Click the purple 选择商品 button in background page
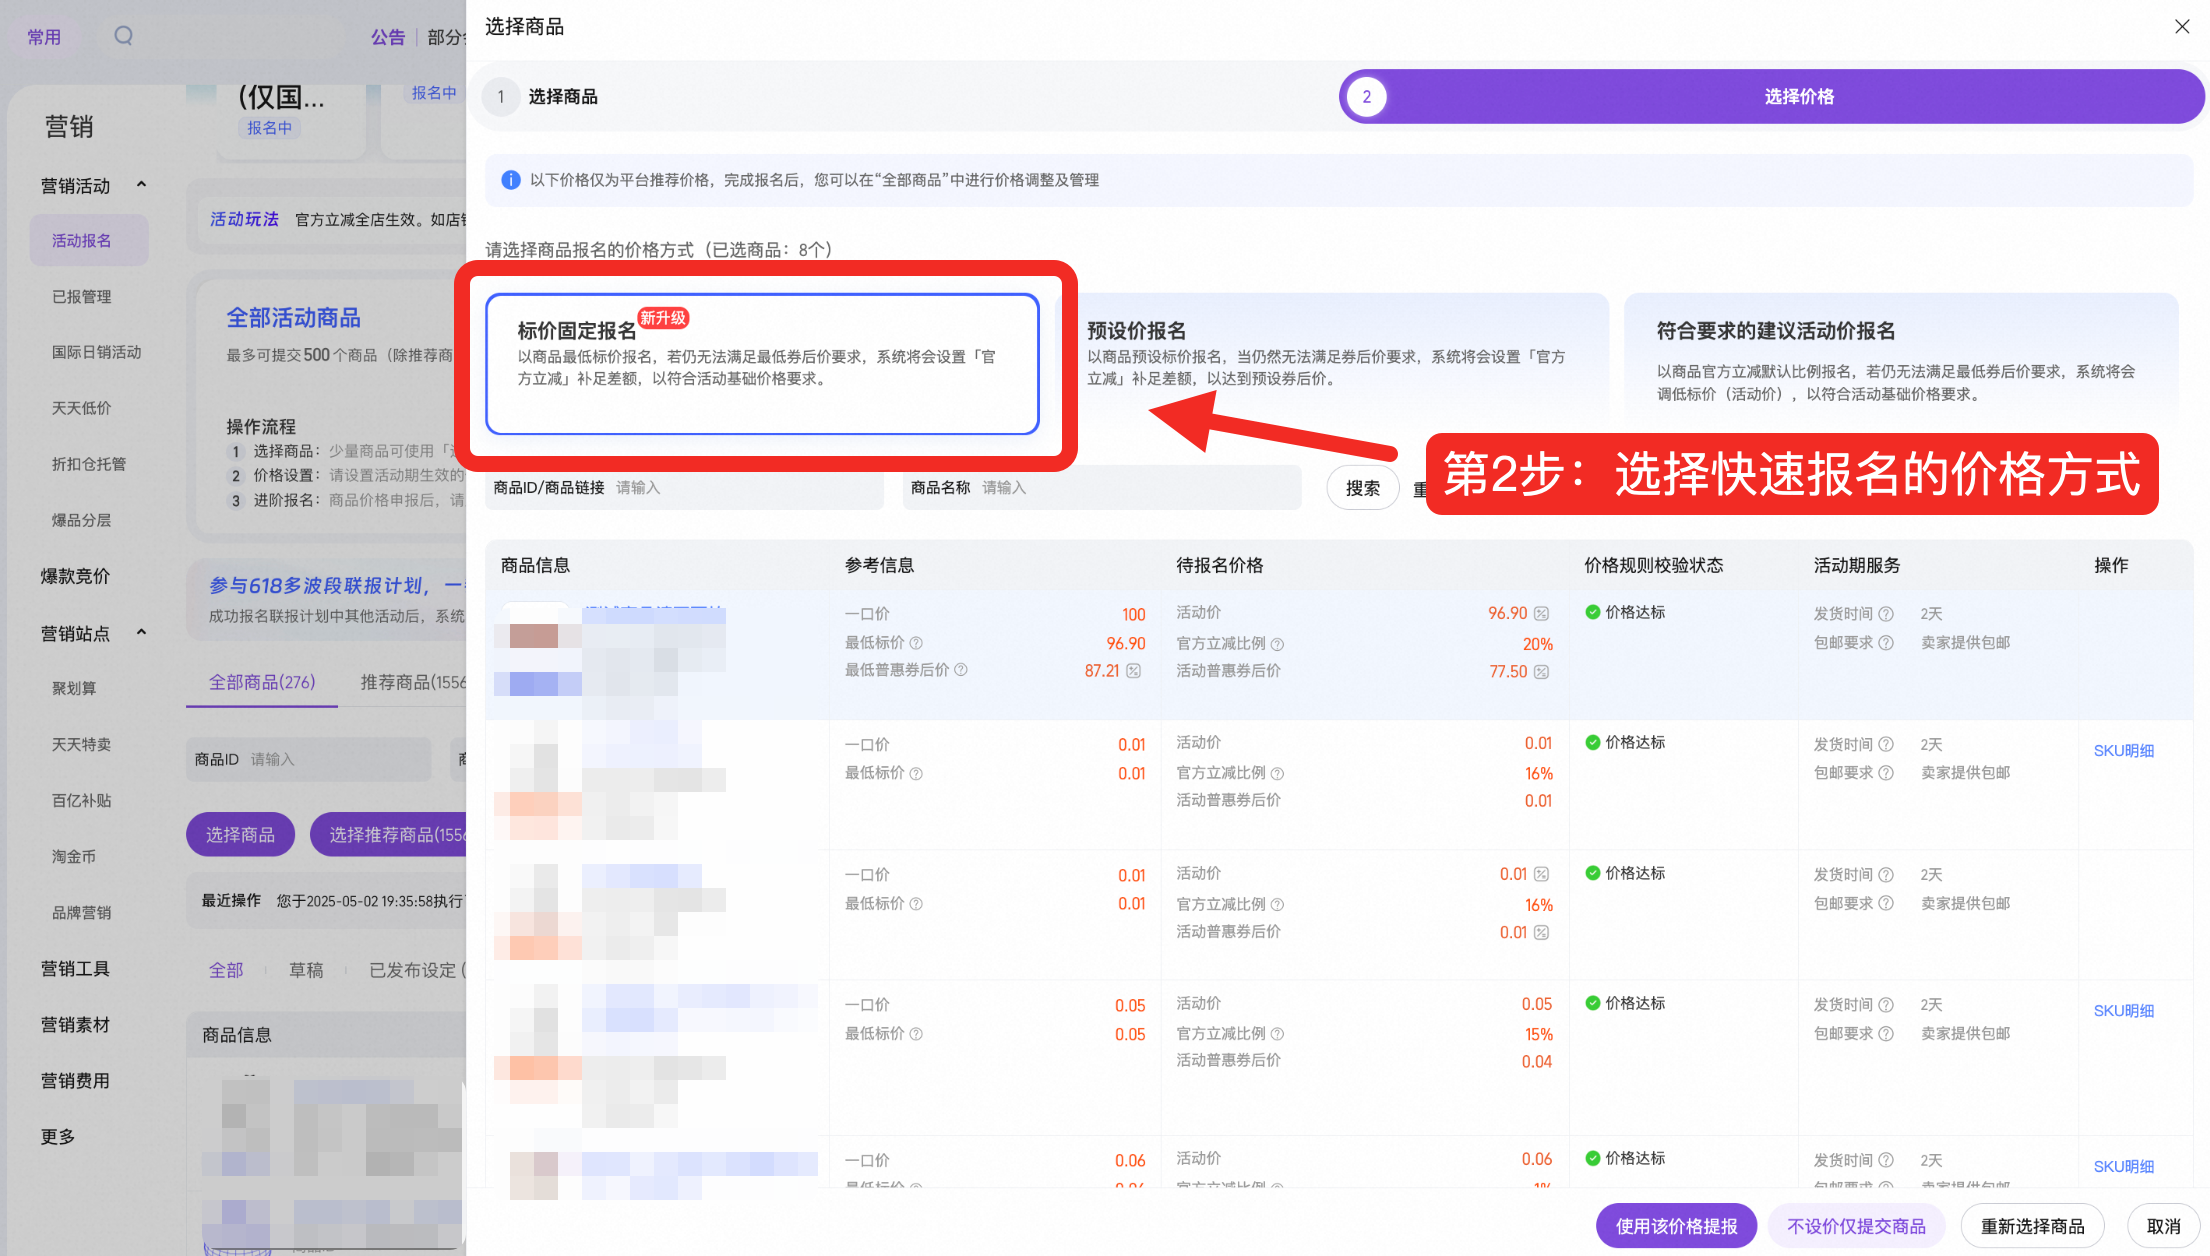2210x1256 pixels. (240, 835)
